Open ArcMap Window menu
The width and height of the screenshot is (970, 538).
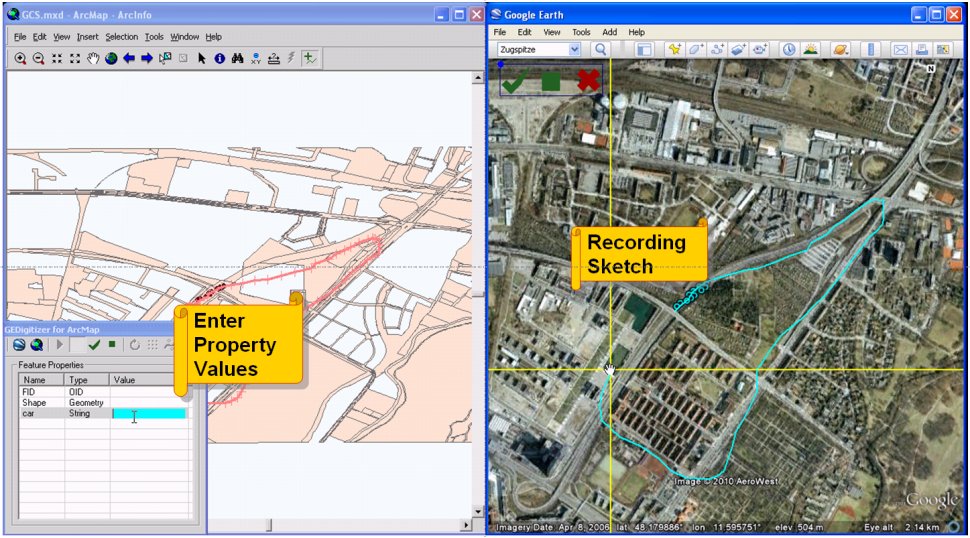[184, 37]
